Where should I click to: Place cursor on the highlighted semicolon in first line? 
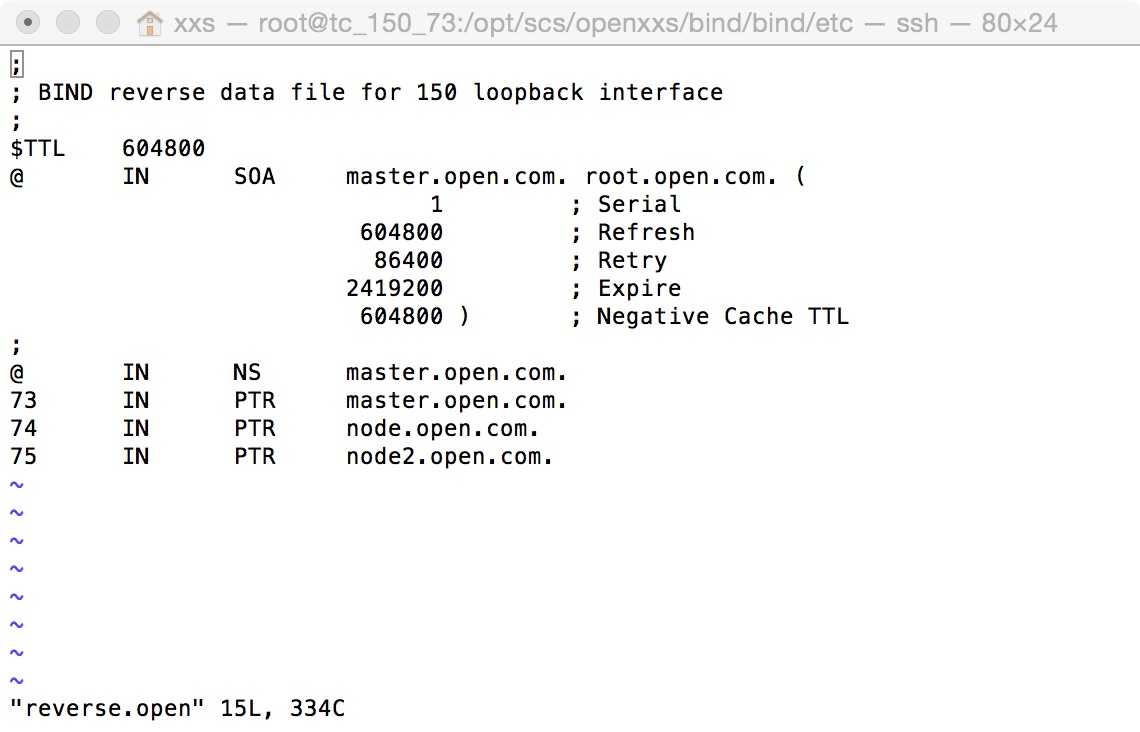[17, 65]
